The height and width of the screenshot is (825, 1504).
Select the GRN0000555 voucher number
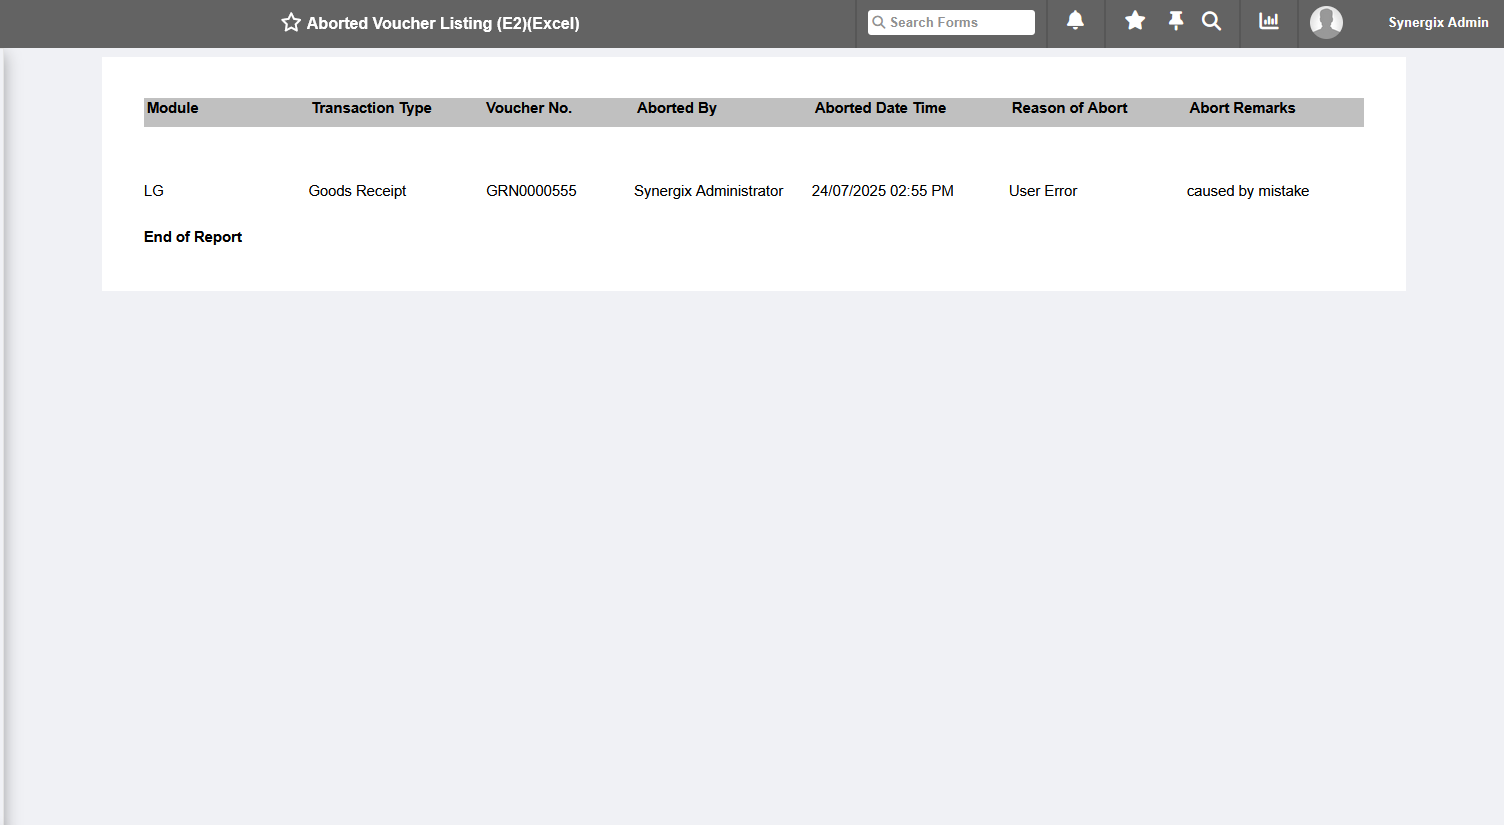pyautogui.click(x=531, y=190)
